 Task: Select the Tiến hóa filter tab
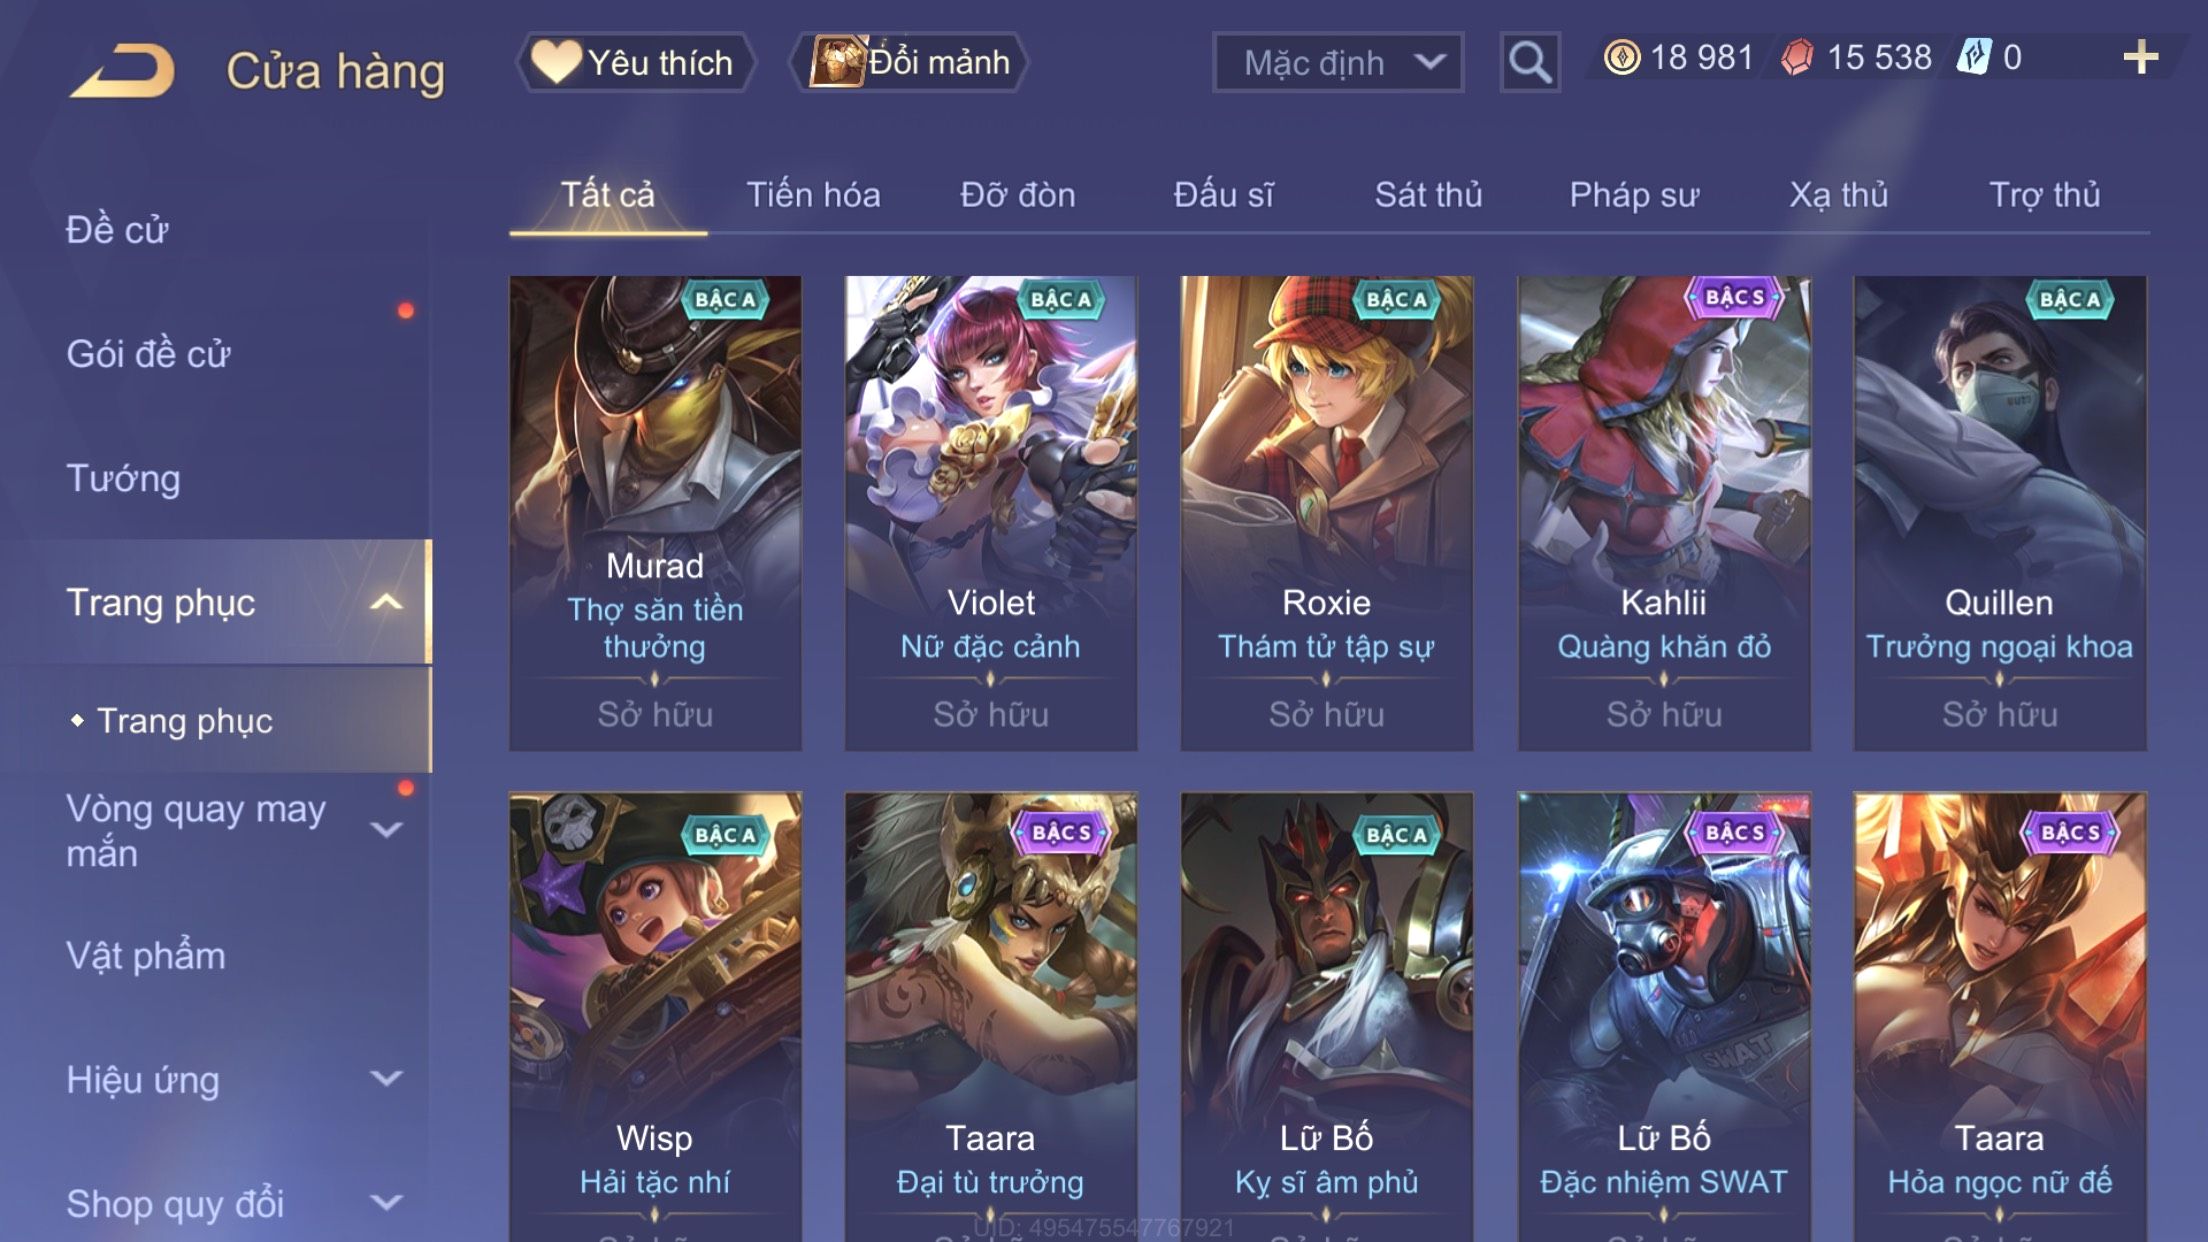coord(813,195)
